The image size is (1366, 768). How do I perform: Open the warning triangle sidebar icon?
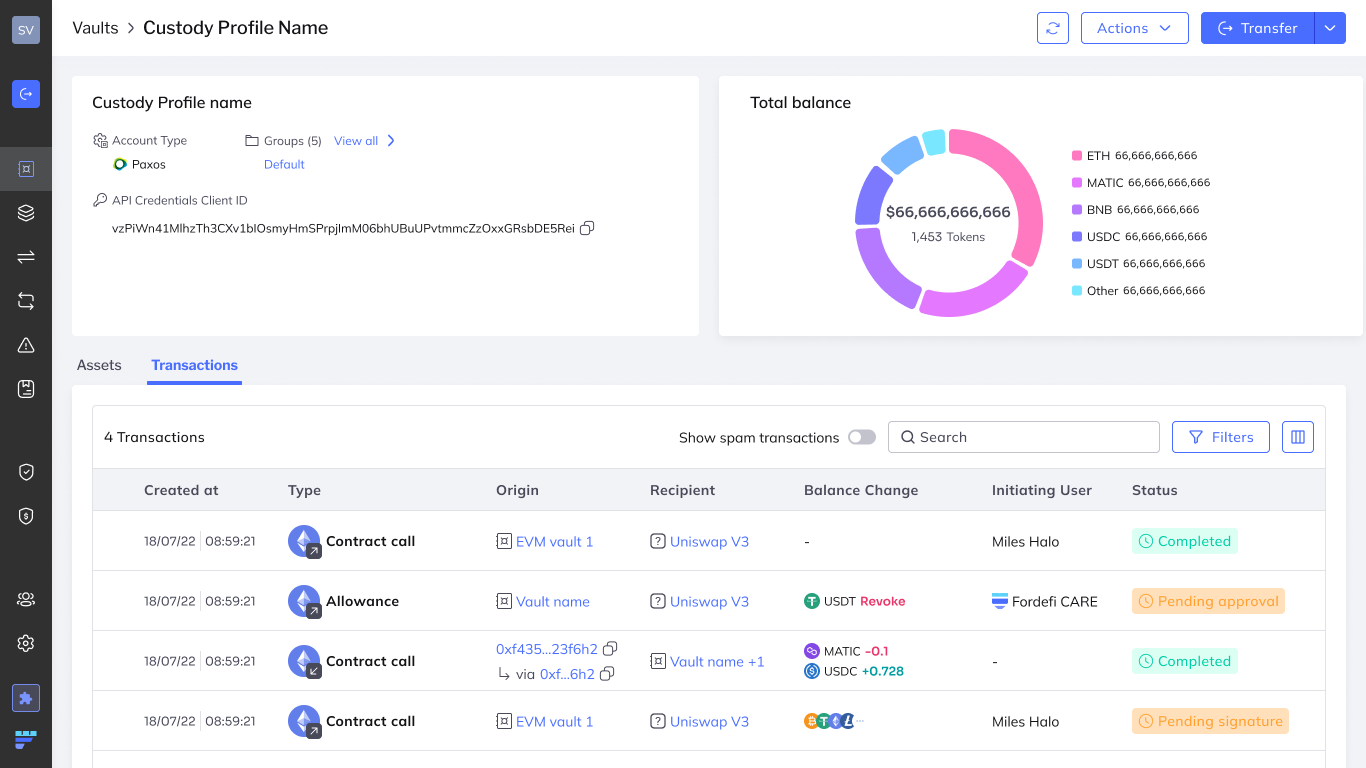click(x=26, y=345)
